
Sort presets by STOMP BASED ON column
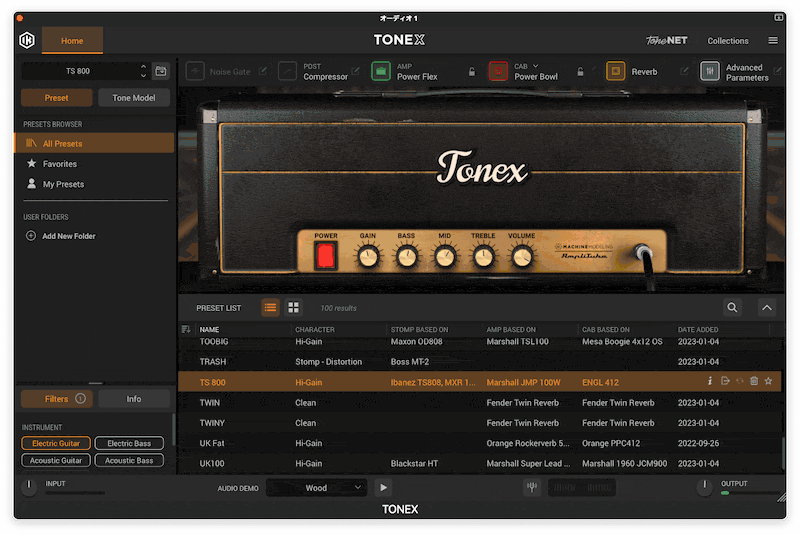point(419,329)
